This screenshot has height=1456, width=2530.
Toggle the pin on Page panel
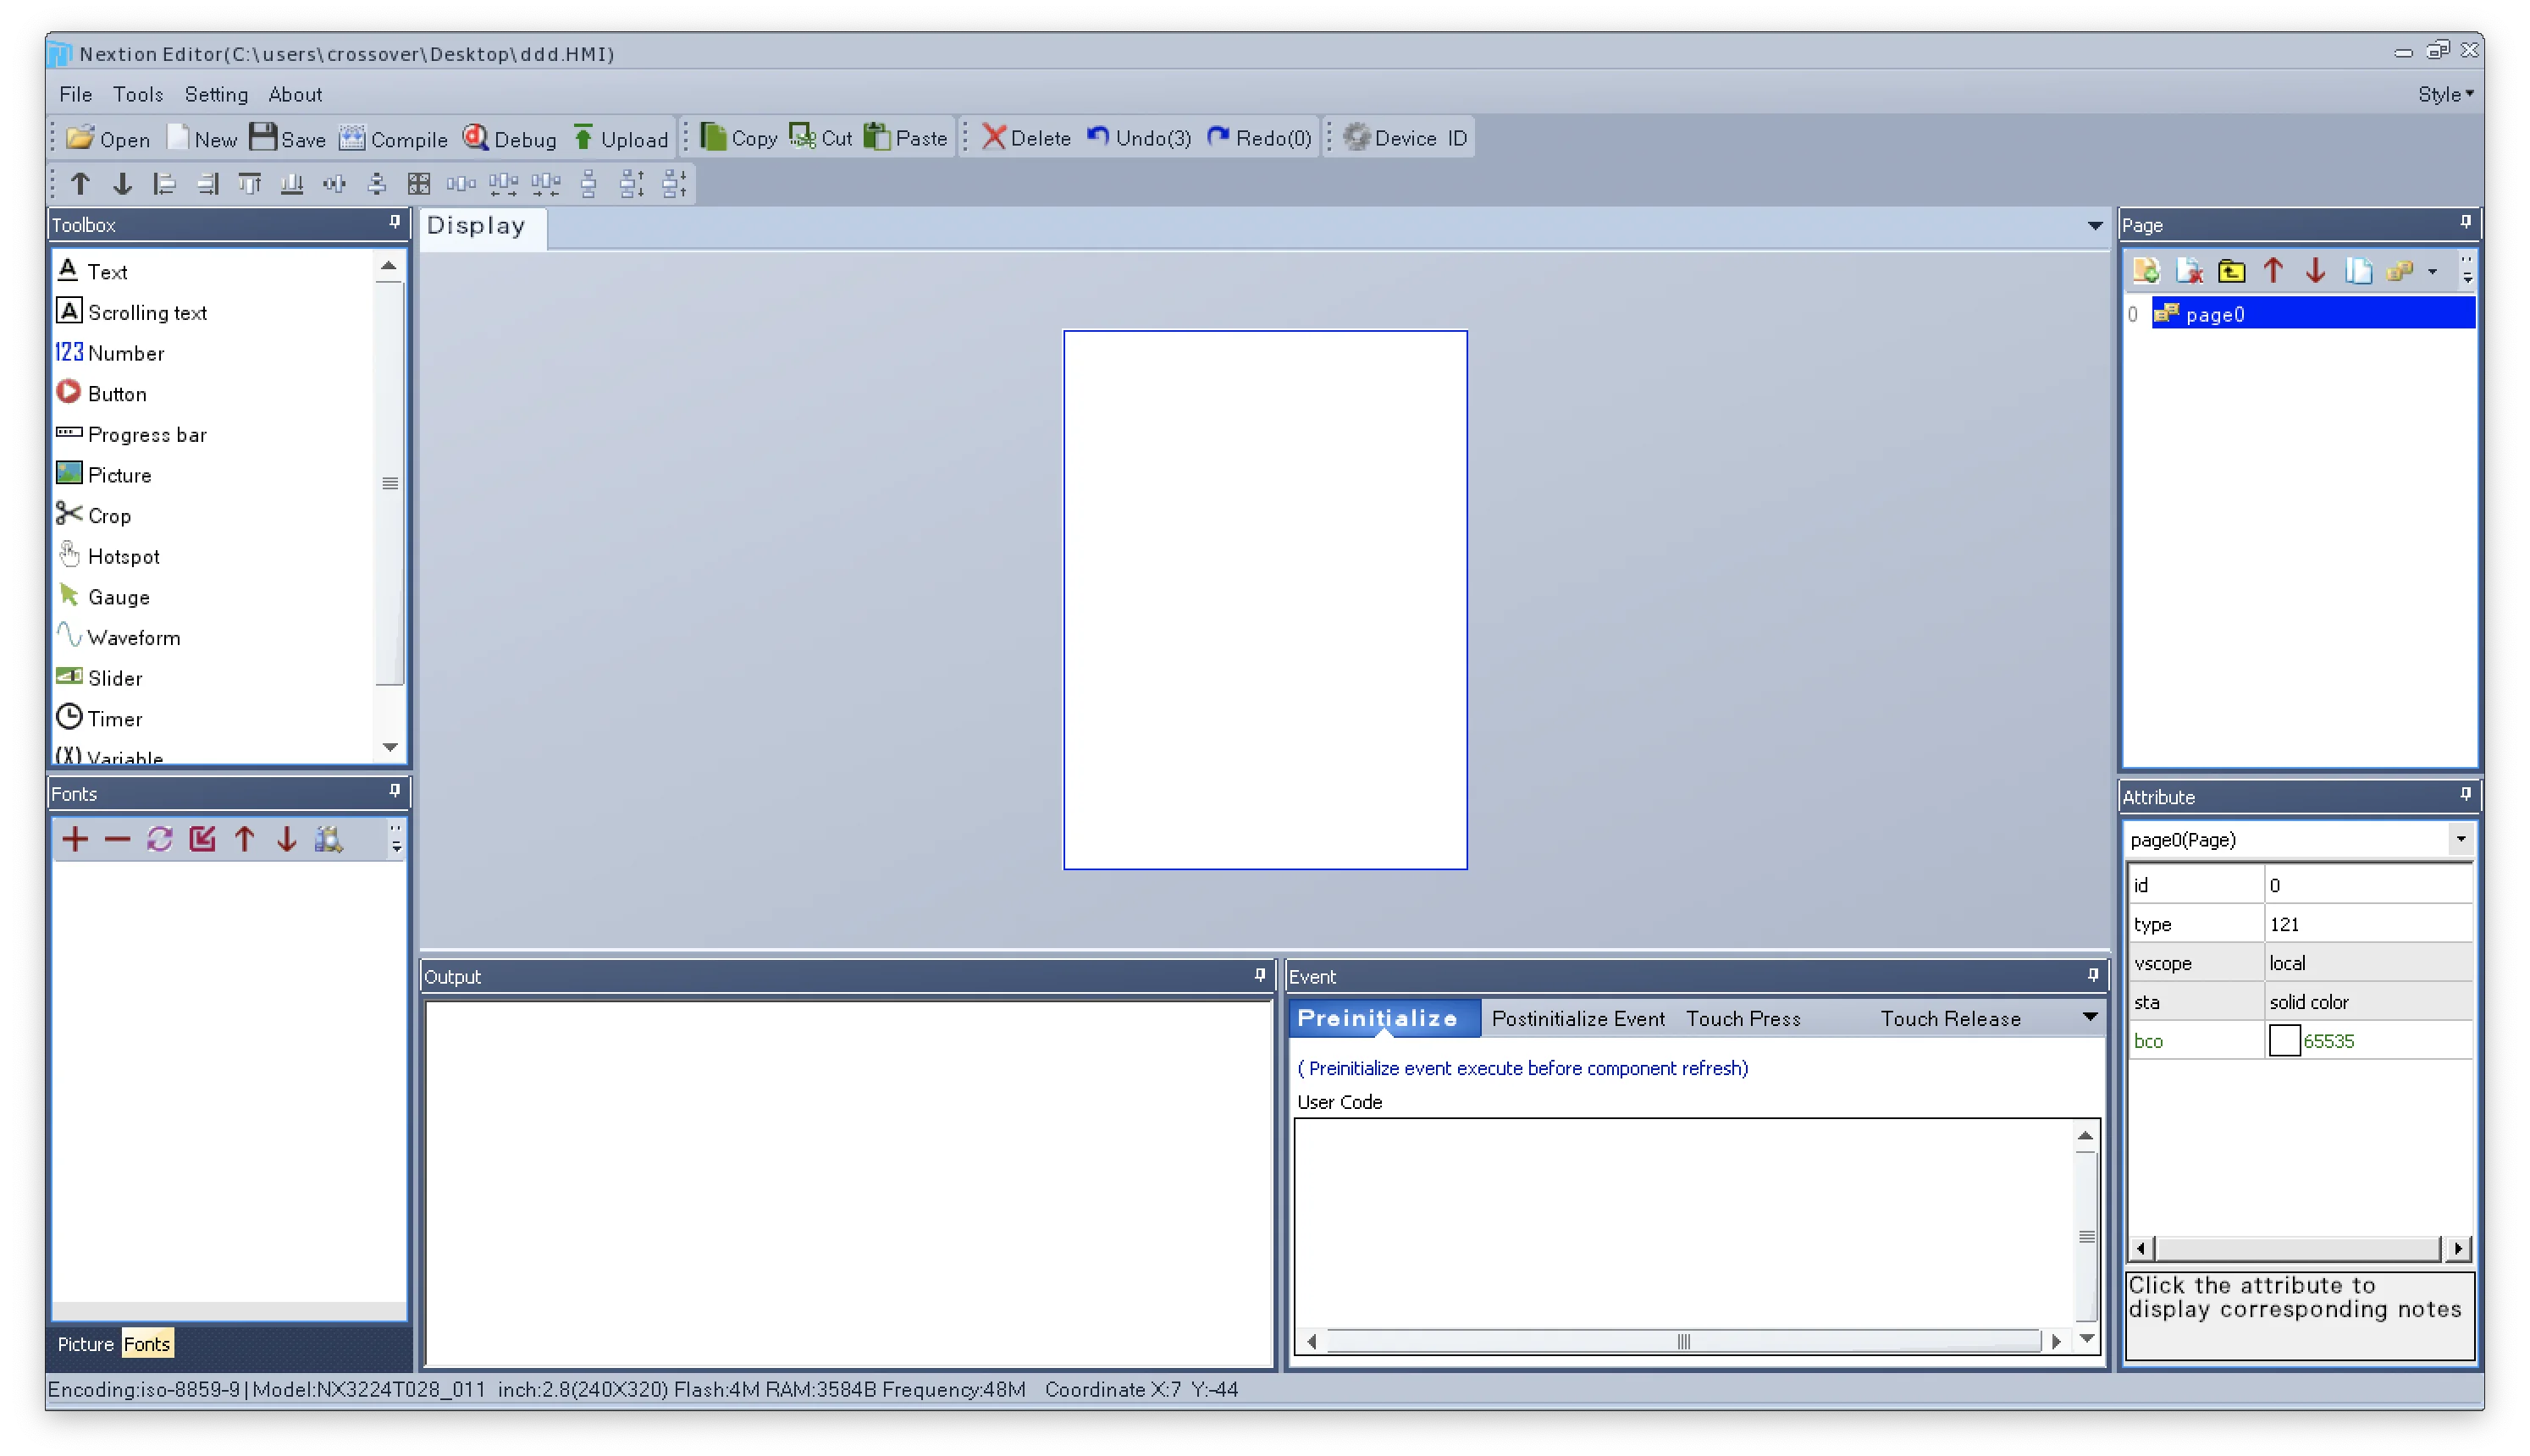(2467, 223)
